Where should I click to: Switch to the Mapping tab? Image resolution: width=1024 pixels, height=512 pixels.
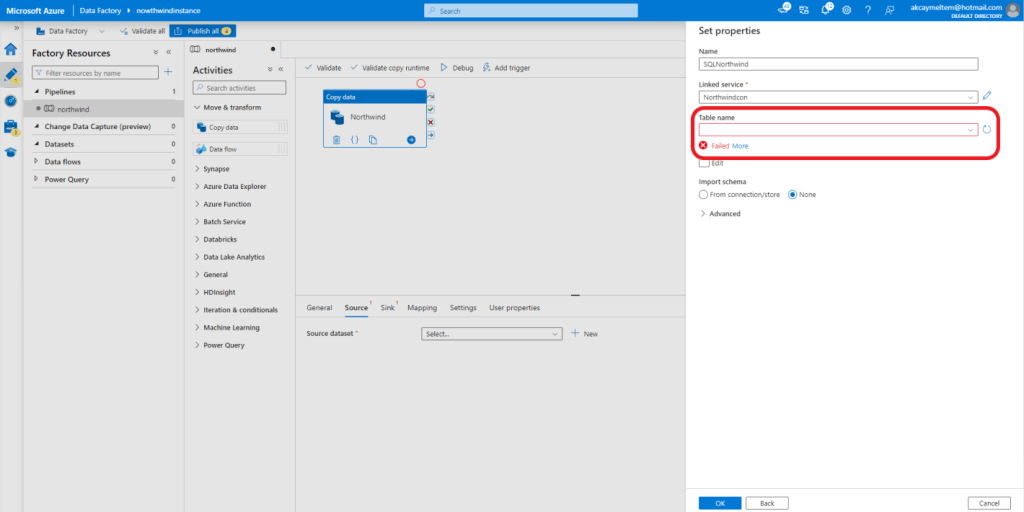coord(422,308)
